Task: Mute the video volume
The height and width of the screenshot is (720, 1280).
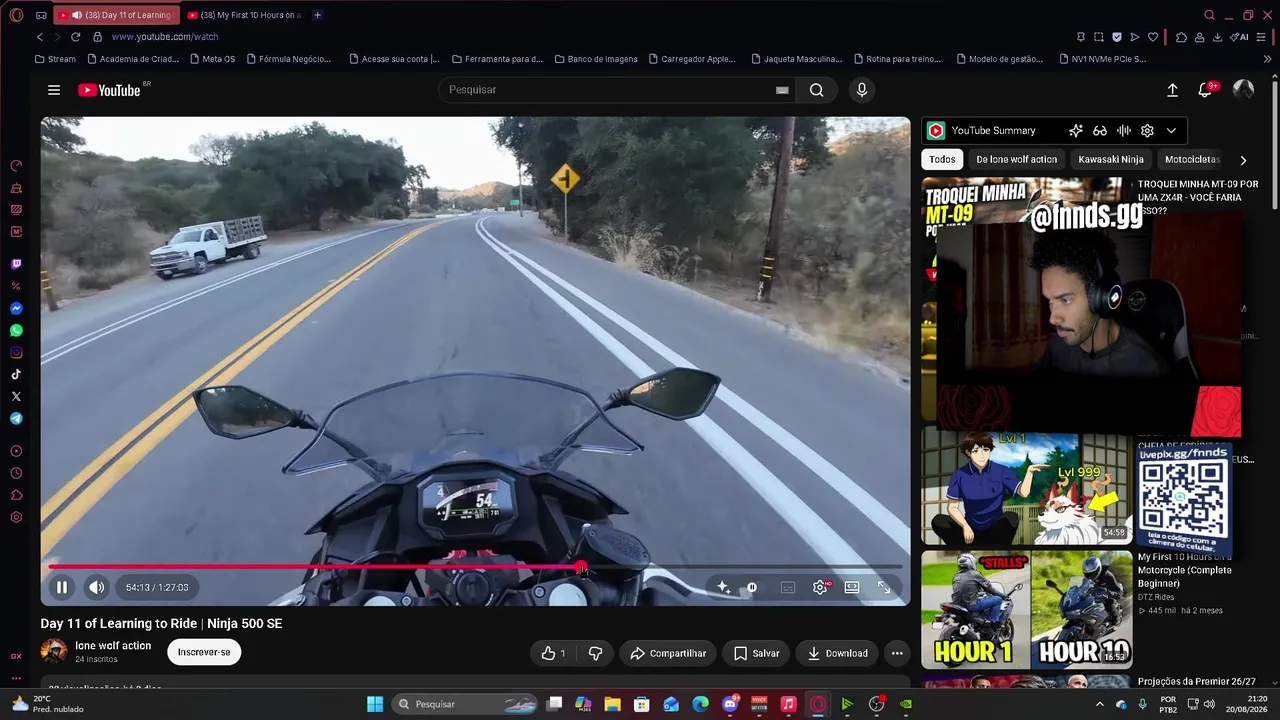Action: coord(96,587)
